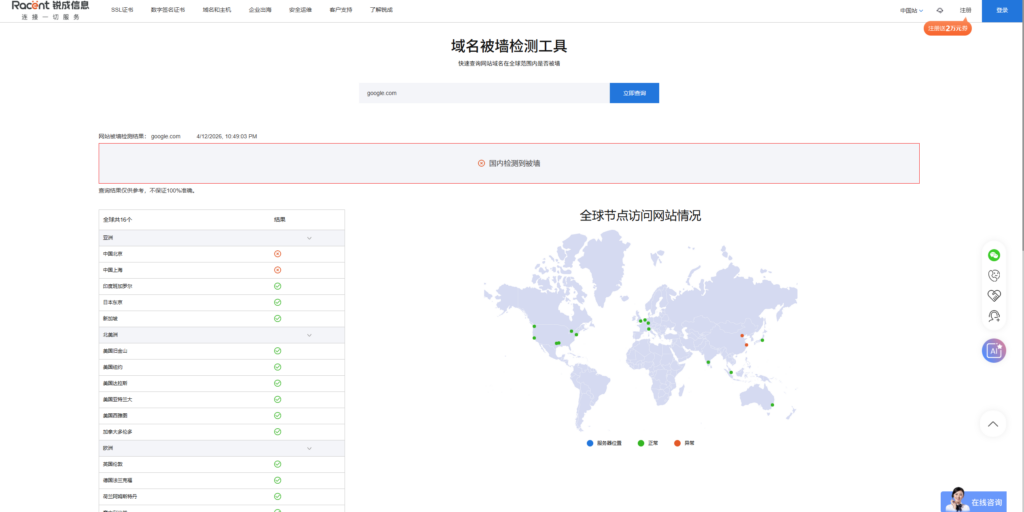
Task: Open the 中国站 site dropdown
Action: click(x=910, y=10)
